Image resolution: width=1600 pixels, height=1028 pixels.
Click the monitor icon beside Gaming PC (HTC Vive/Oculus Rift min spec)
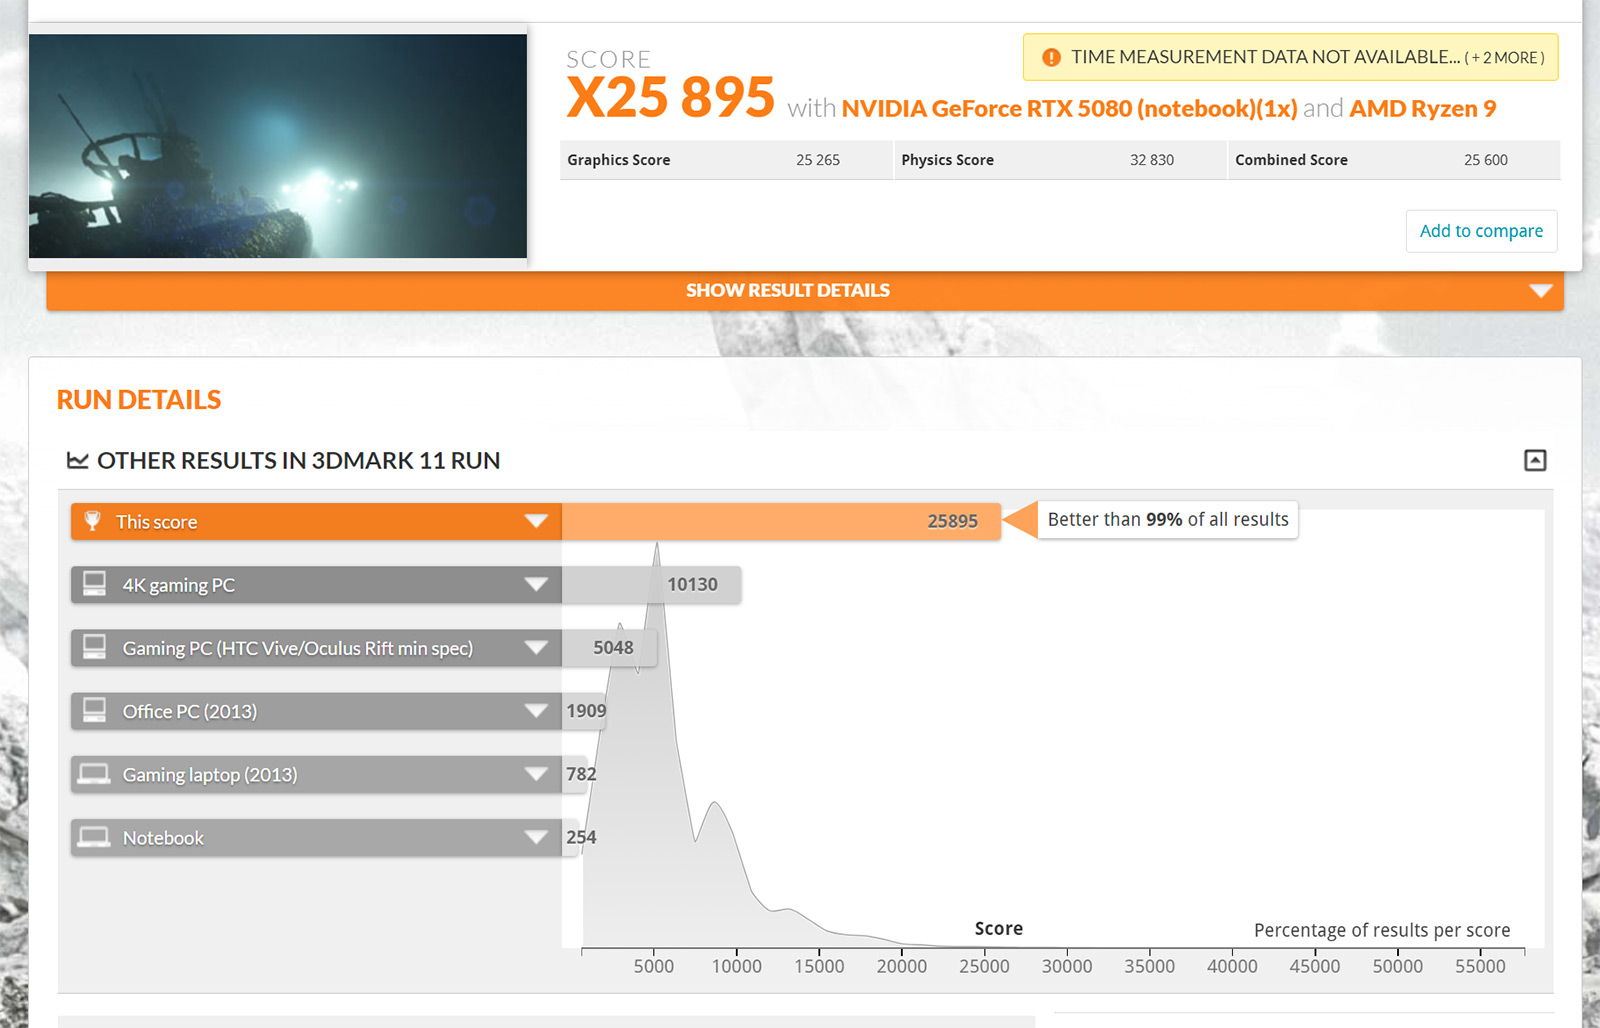tap(94, 647)
